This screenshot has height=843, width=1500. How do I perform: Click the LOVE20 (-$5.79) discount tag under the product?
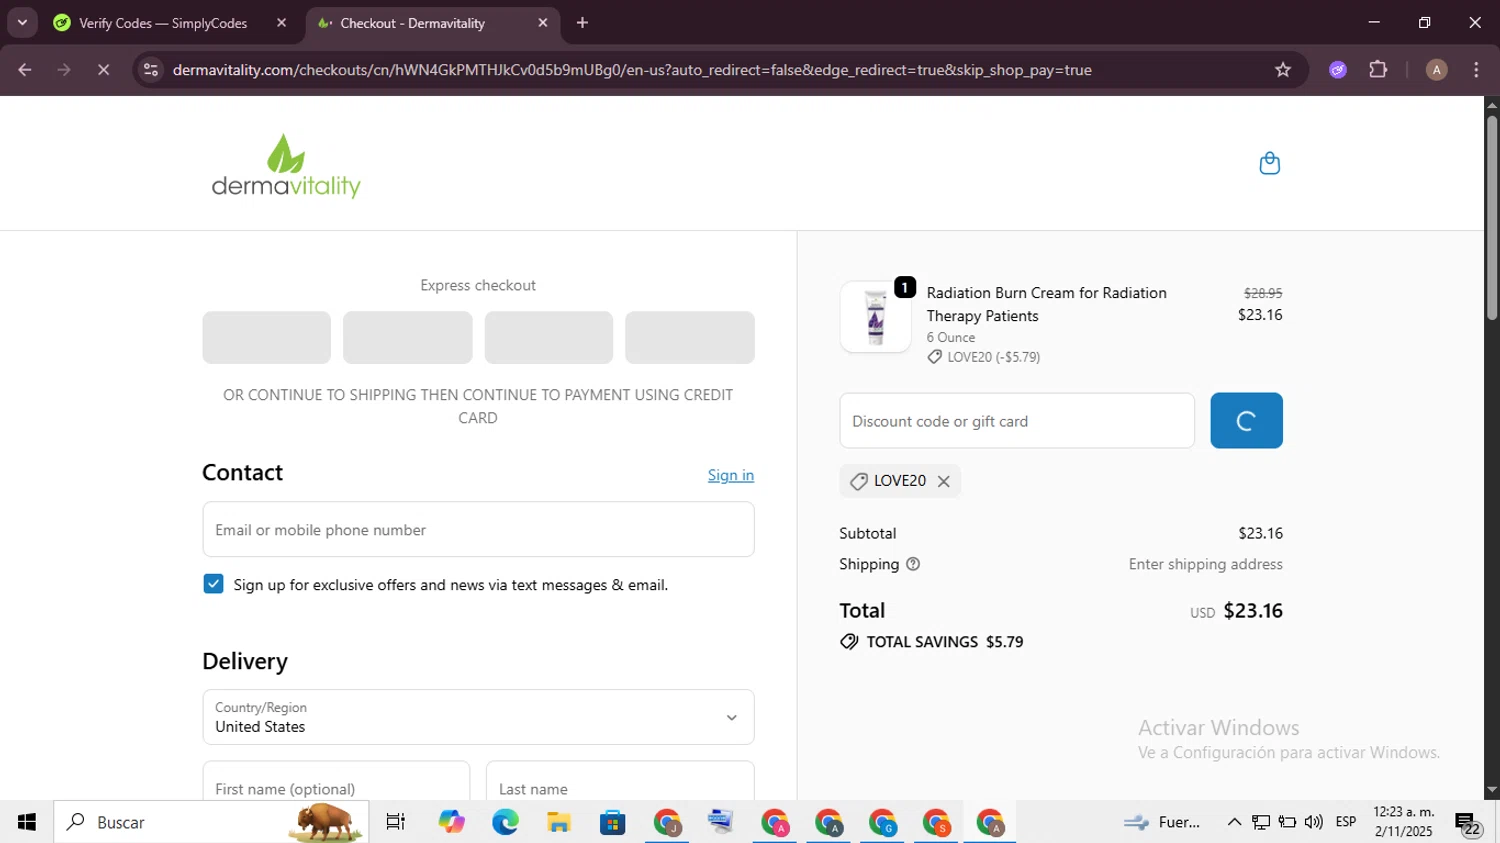point(984,357)
